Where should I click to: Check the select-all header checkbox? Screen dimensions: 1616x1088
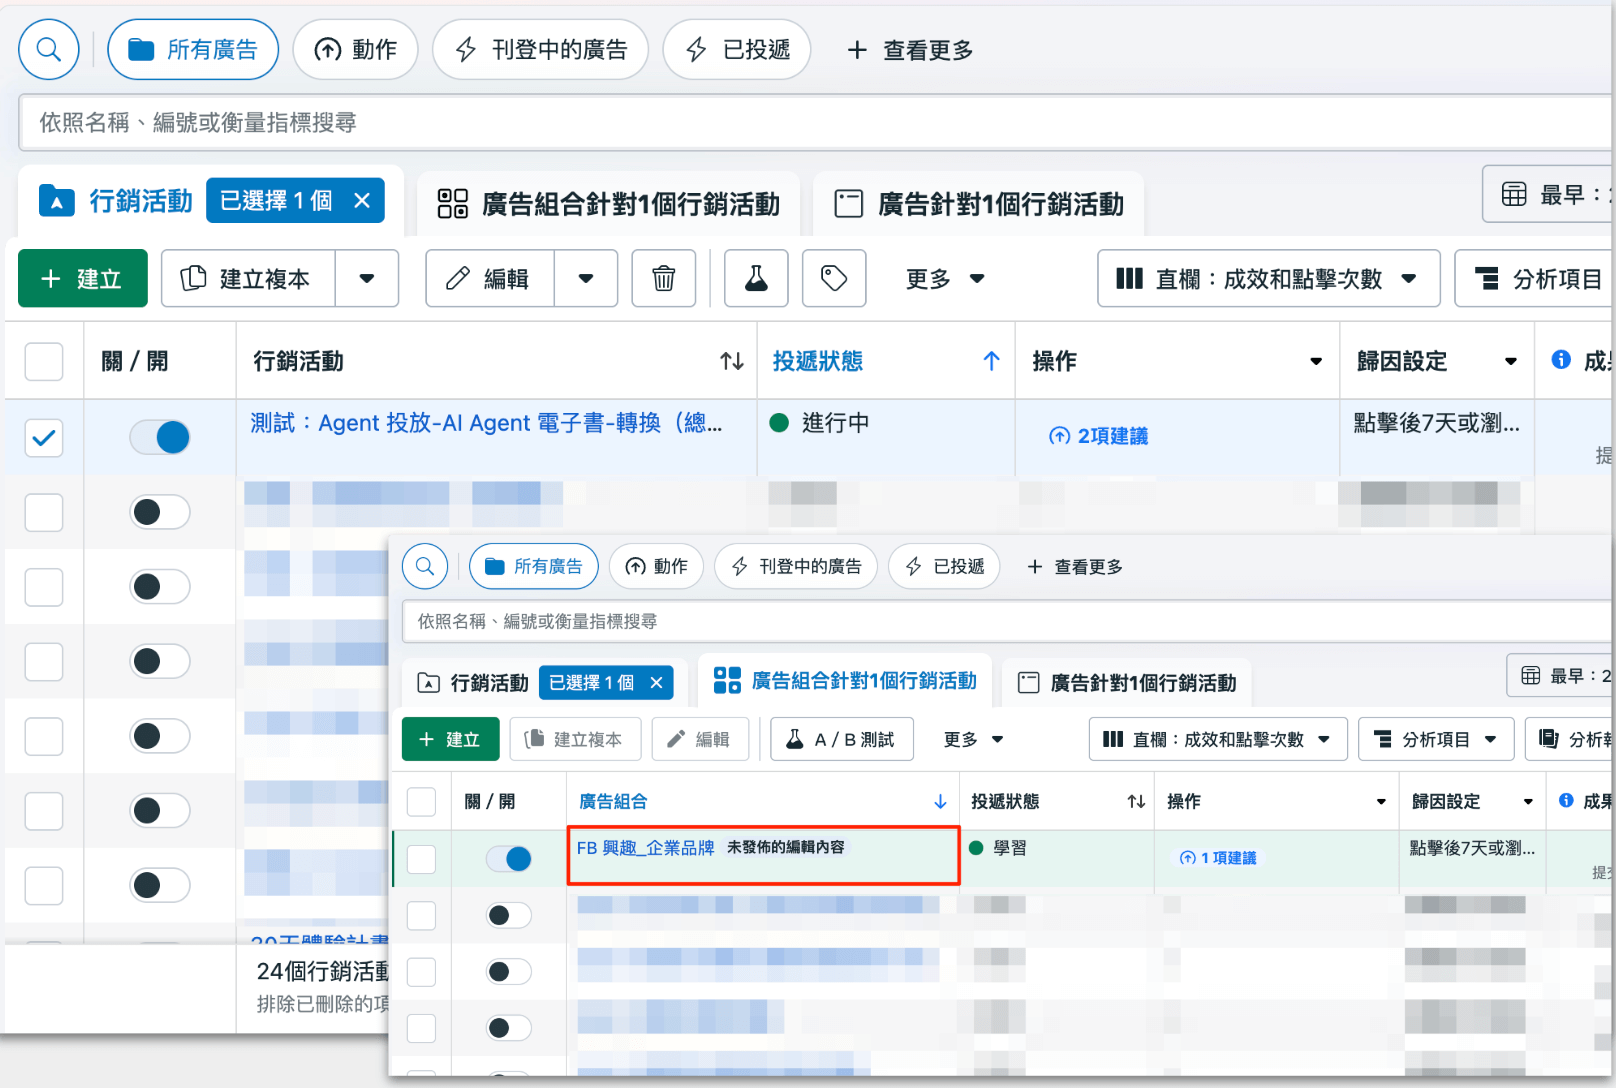point(44,361)
